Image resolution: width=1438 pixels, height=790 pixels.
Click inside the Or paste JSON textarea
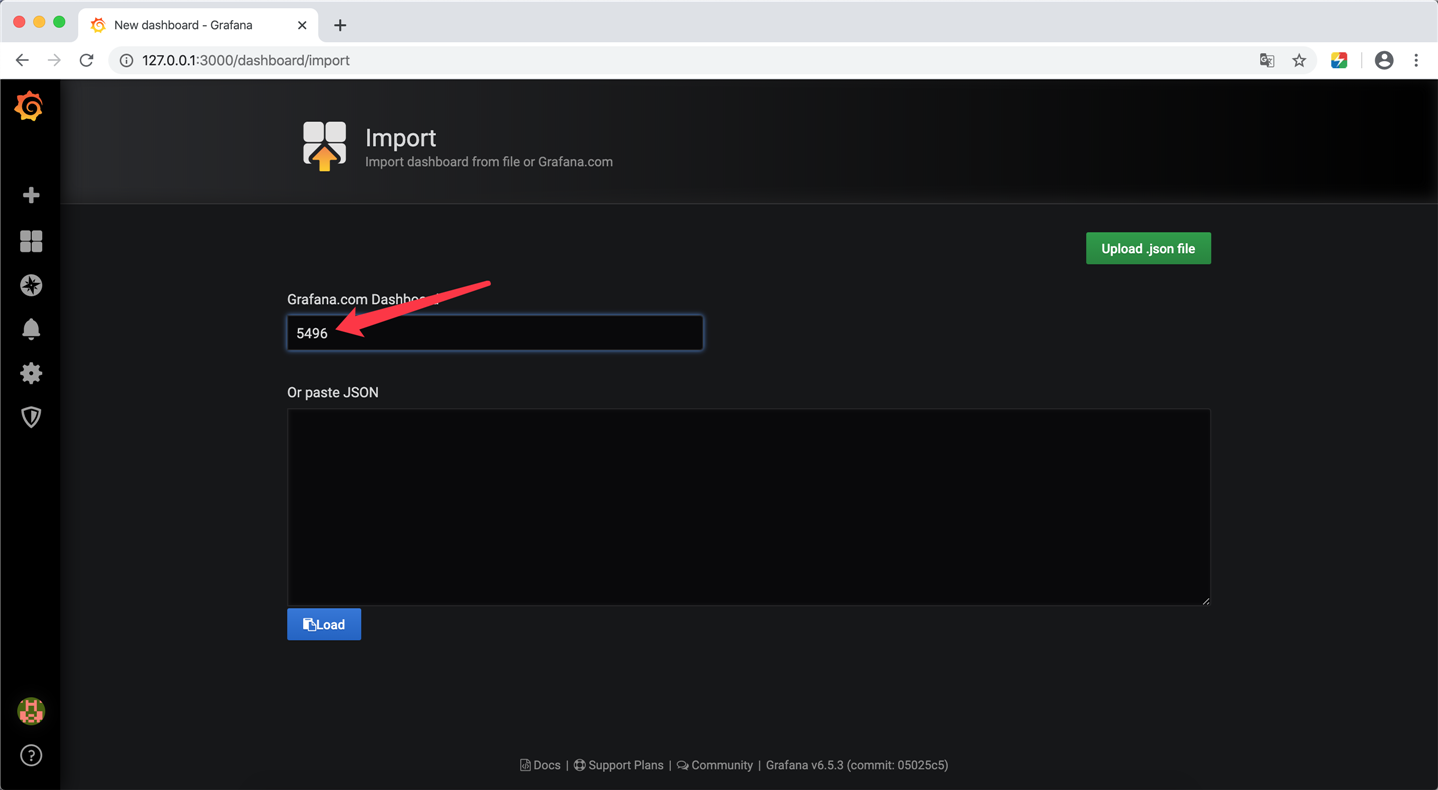(749, 507)
